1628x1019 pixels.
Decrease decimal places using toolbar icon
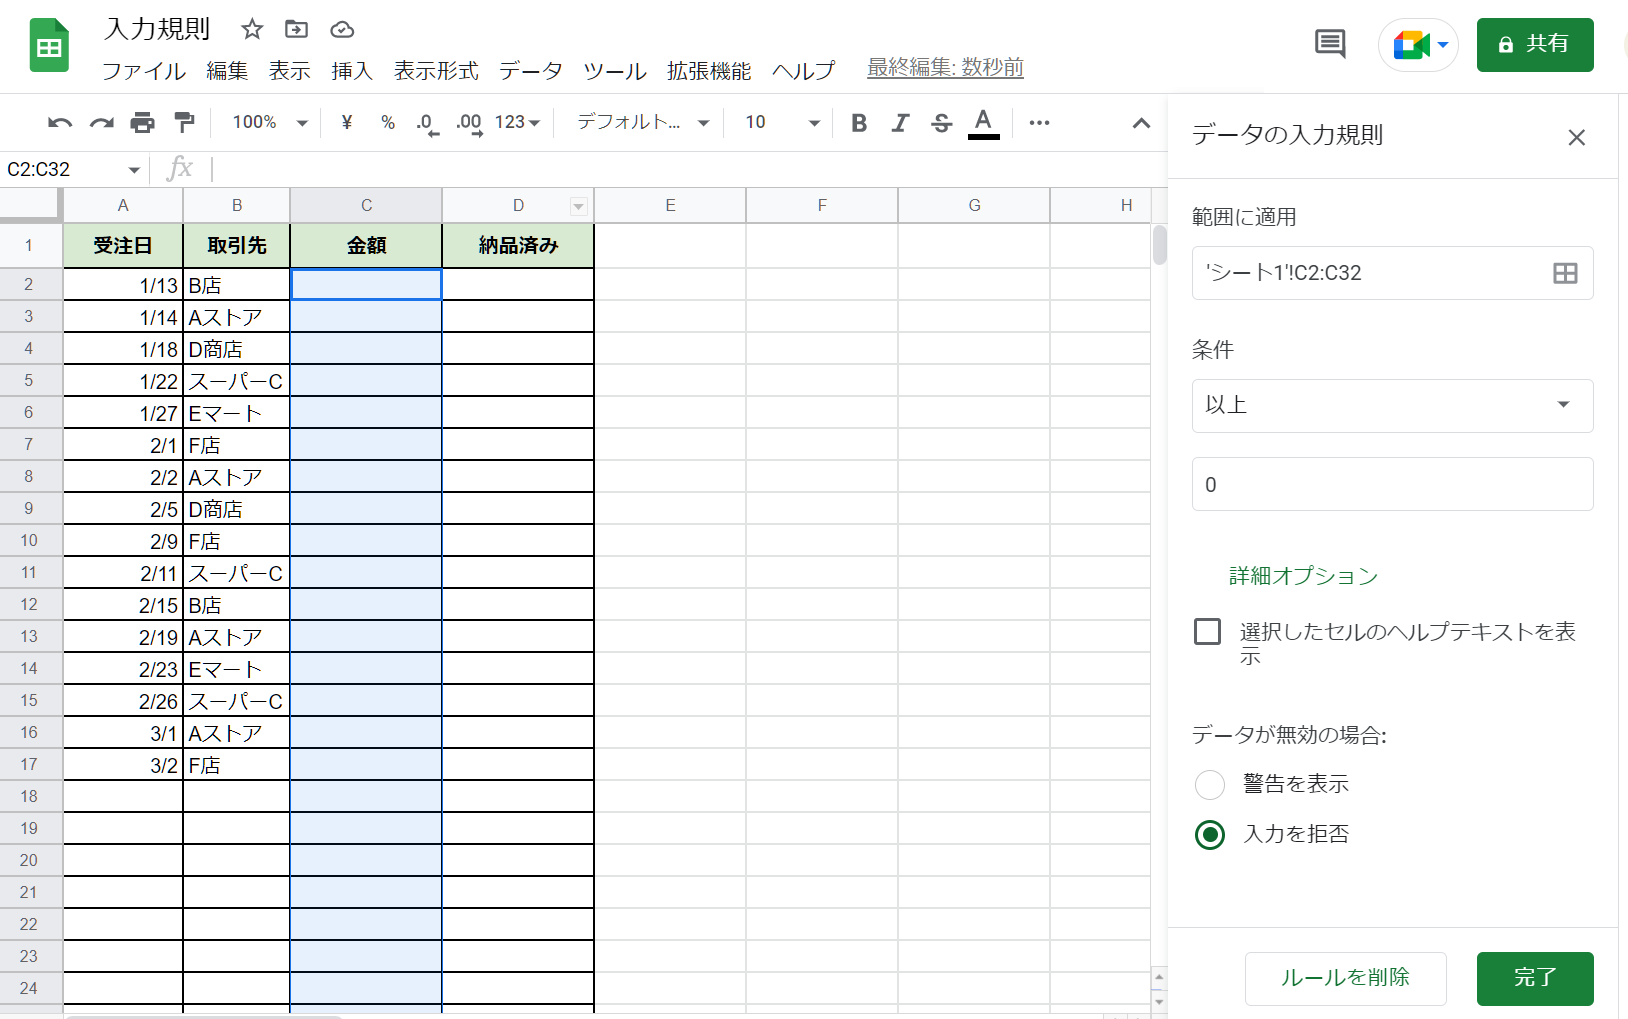click(x=424, y=122)
